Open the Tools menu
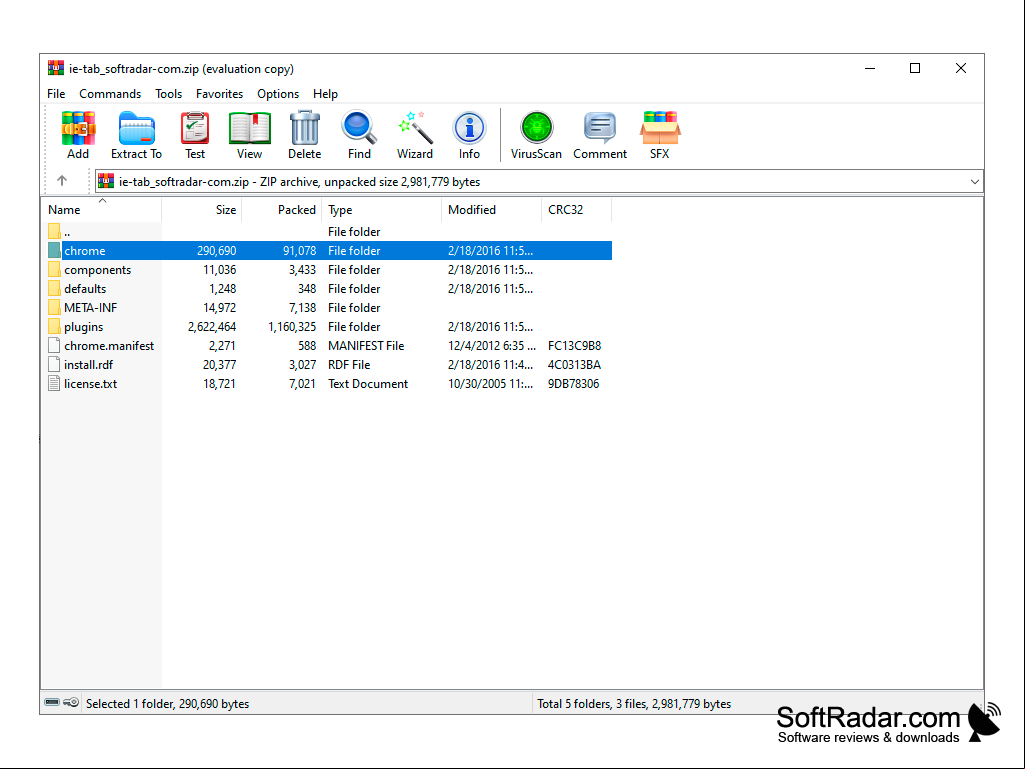 (x=169, y=94)
